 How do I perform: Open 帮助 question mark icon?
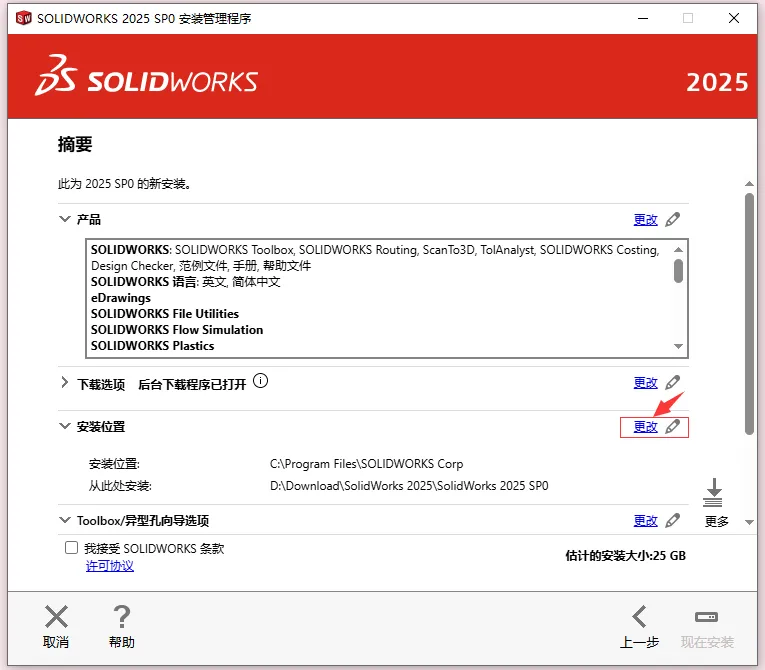(122, 616)
